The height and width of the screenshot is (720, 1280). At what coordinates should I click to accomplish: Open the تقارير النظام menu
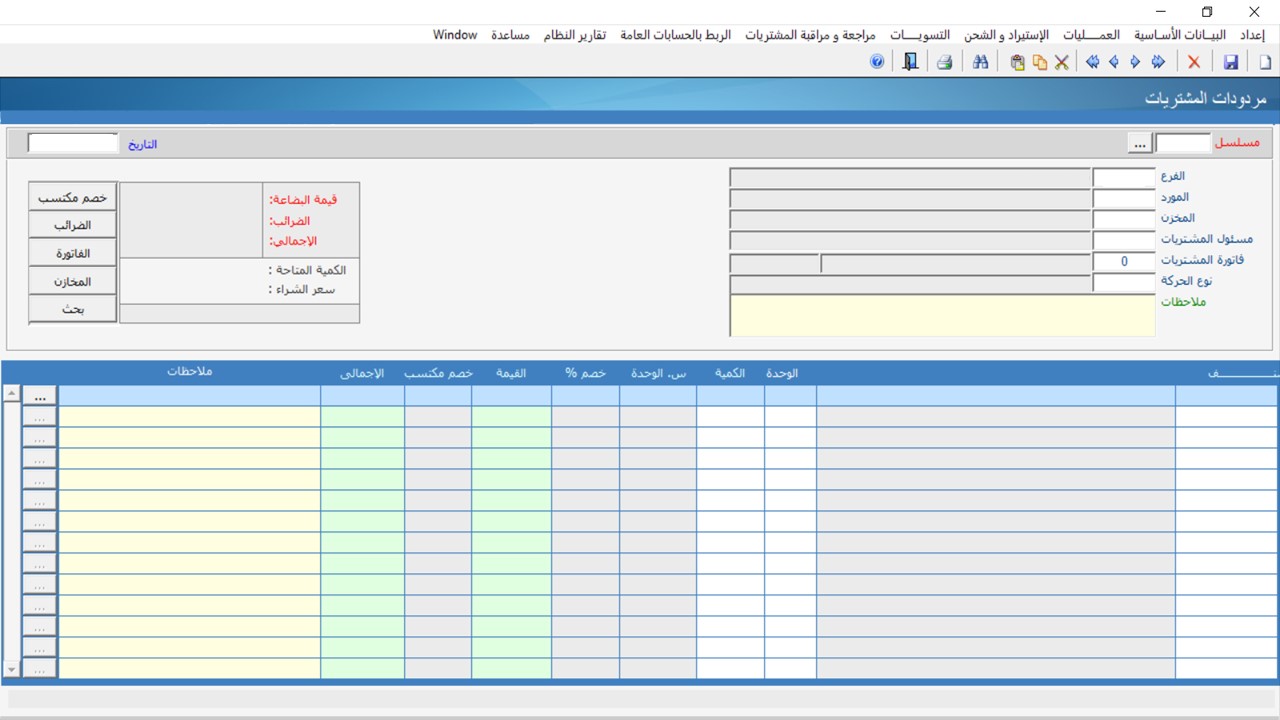575,35
